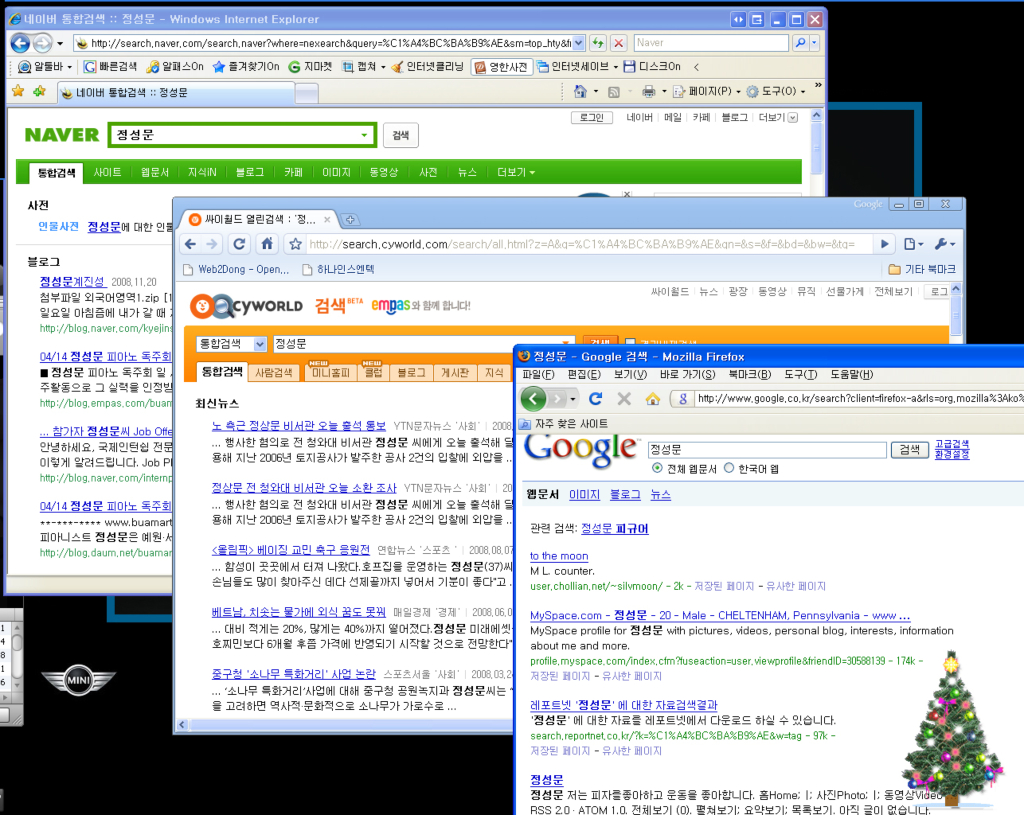Select 전체 웹문서 radio button on Google
The width and height of the screenshot is (1024, 815).
pos(657,468)
